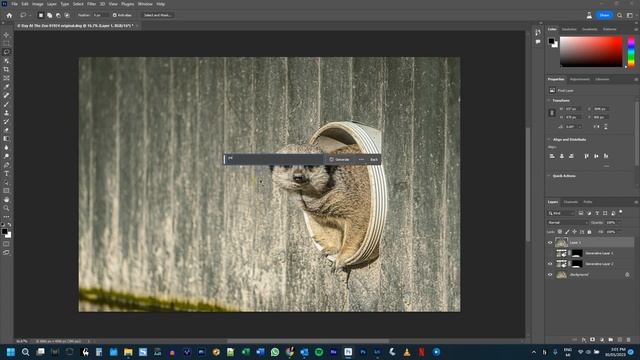Hide Generative Layer 2 eye icon
Image resolution: width=640 pixels, height=360 pixels.
pyautogui.click(x=550, y=264)
